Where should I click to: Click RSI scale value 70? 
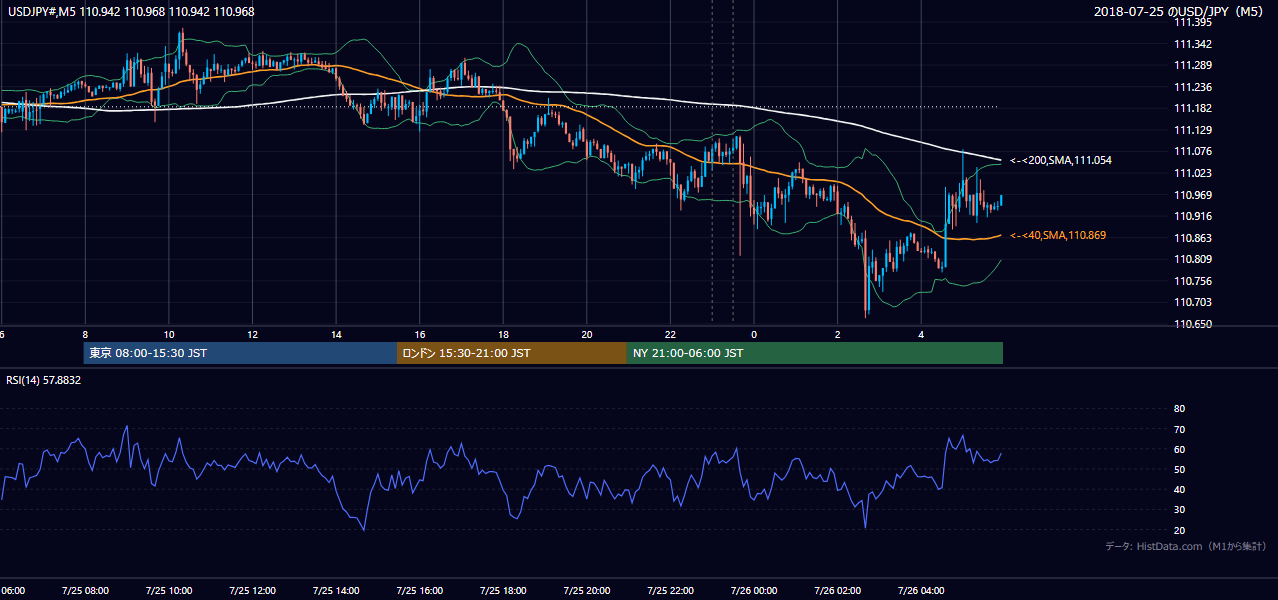(x=1179, y=429)
